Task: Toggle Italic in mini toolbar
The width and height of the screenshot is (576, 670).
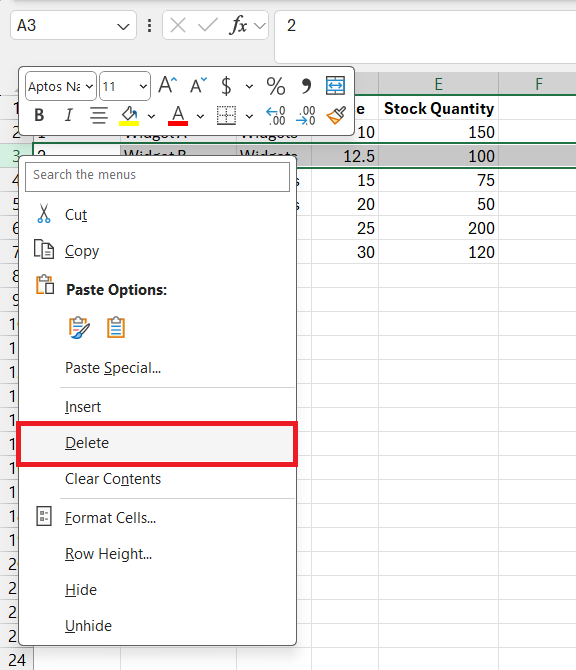Action: click(x=68, y=115)
